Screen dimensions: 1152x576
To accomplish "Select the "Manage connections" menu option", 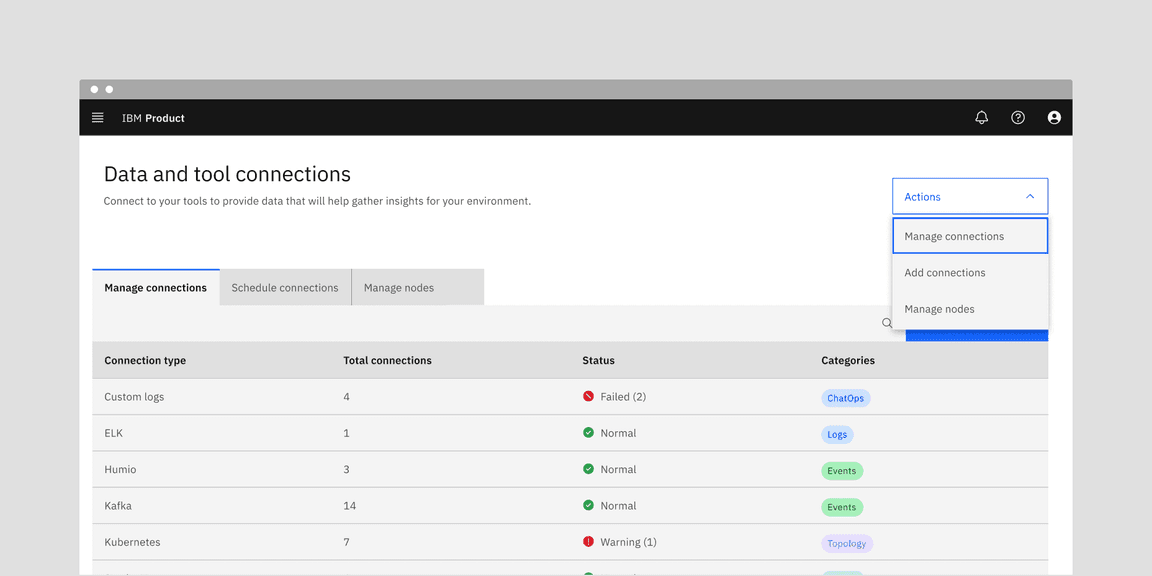I will [x=954, y=235].
